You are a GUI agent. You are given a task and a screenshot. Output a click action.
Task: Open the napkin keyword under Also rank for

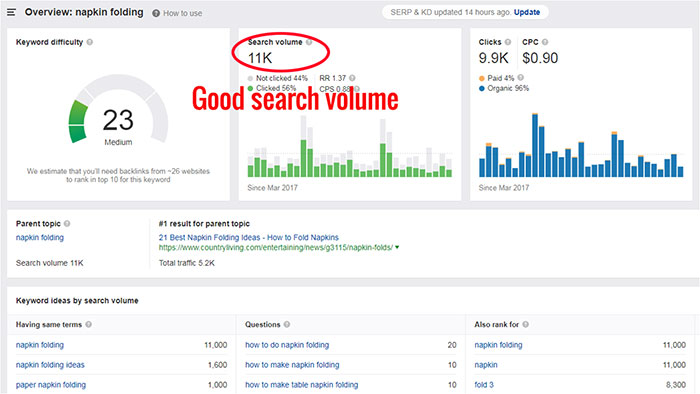pyautogui.click(x=486, y=365)
